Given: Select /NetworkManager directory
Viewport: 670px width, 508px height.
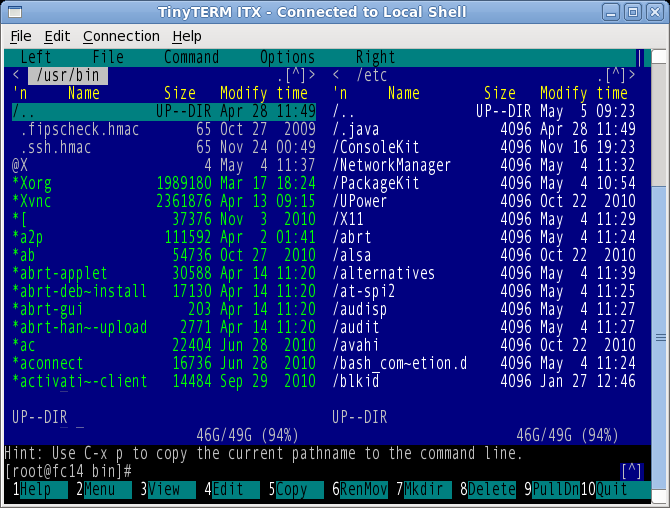Looking at the screenshot, I should tap(484, 165).
